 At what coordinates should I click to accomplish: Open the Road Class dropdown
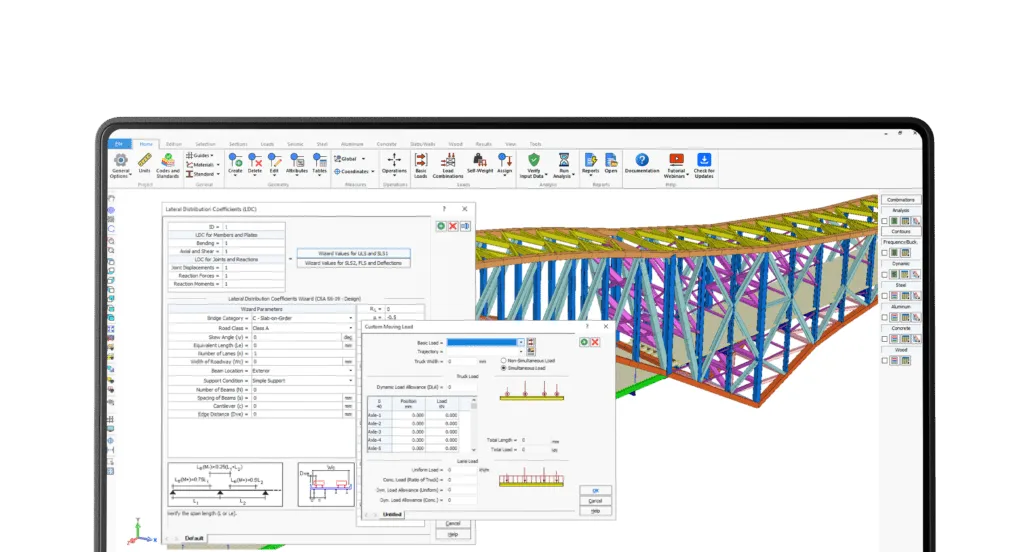coord(302,328)
